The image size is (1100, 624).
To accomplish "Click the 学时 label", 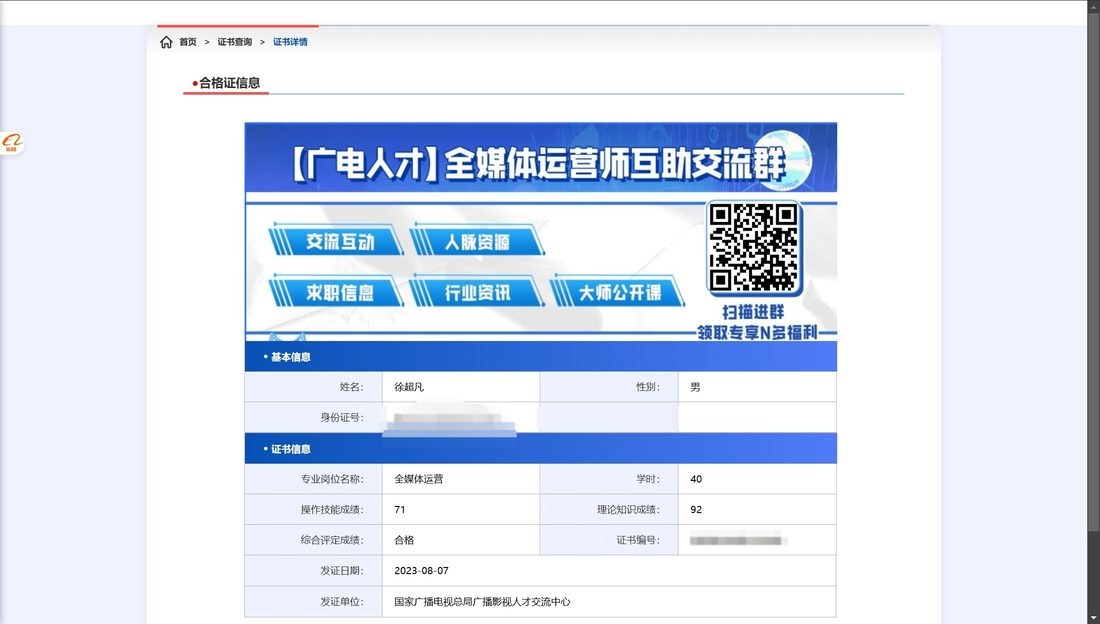I will [x=648, y=479].
